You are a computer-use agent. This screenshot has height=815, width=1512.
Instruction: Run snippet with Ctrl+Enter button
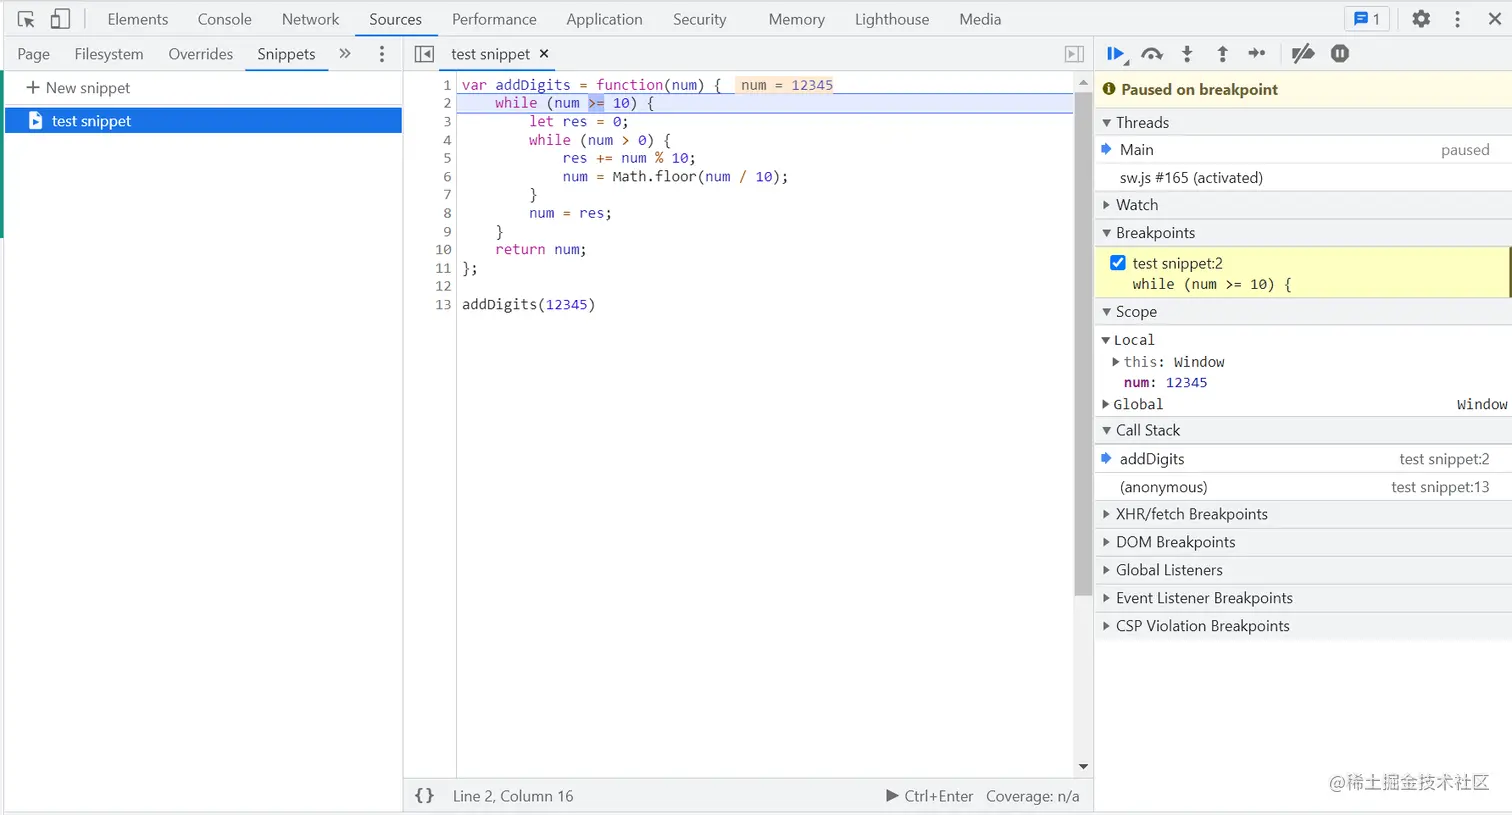(930, 796)
